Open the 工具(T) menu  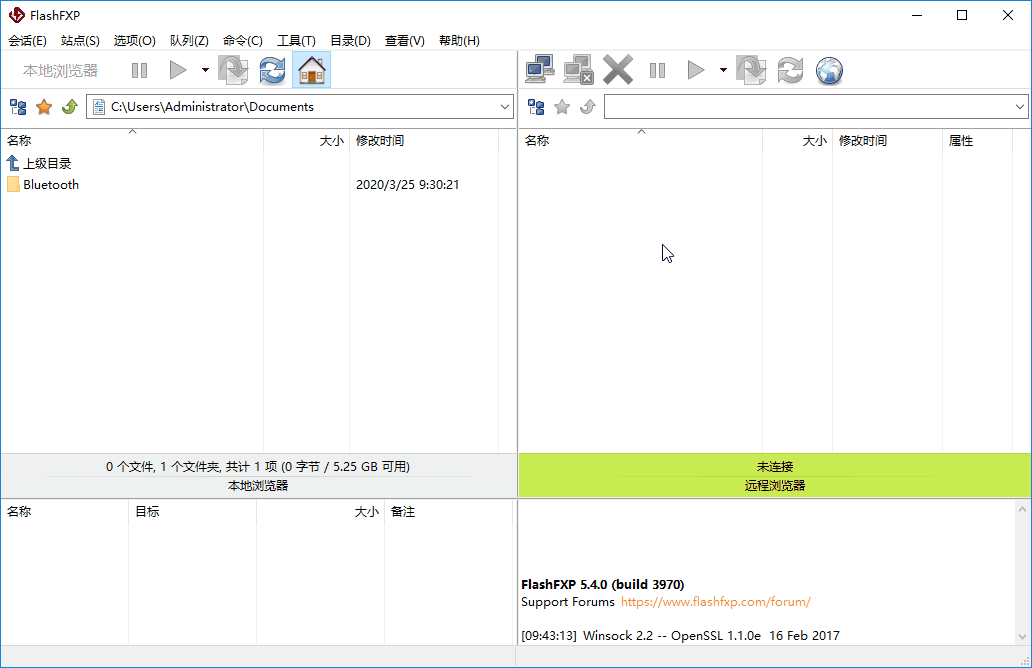point(296,41)
